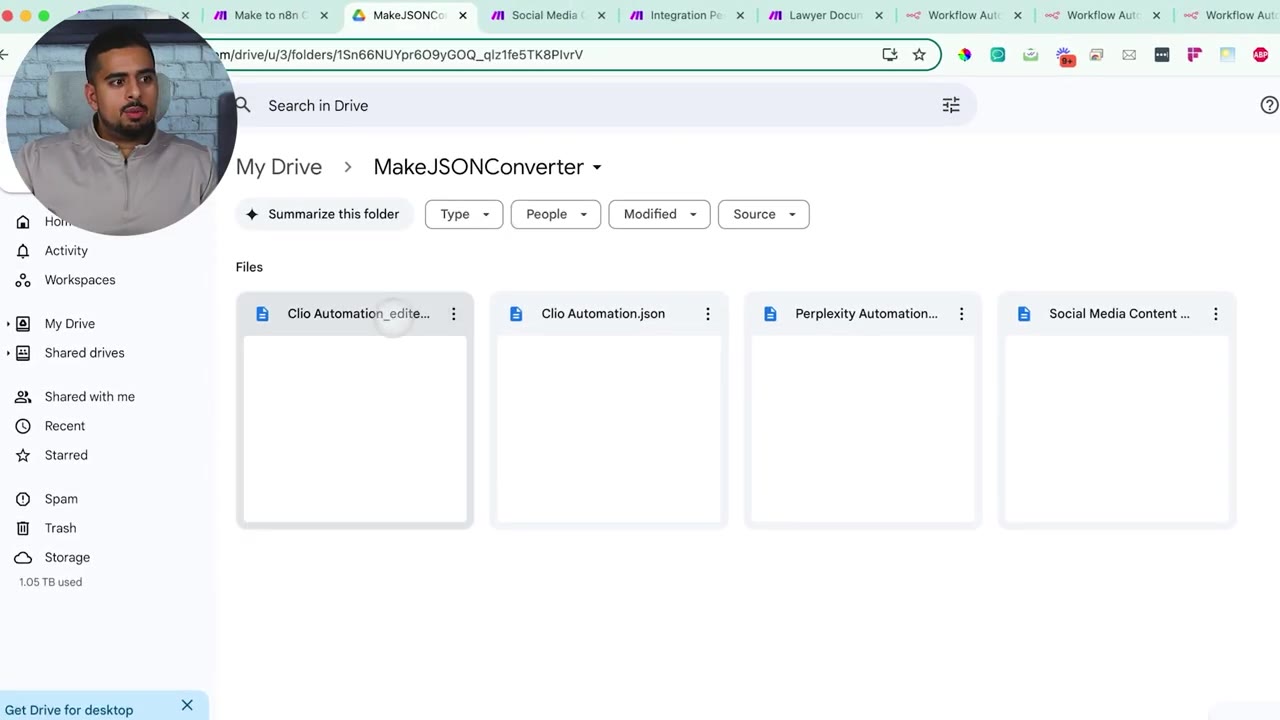Click the Trash bin icon in sidebar
The width and height of the screenshot is (1280, 720).
pos(23,528)
